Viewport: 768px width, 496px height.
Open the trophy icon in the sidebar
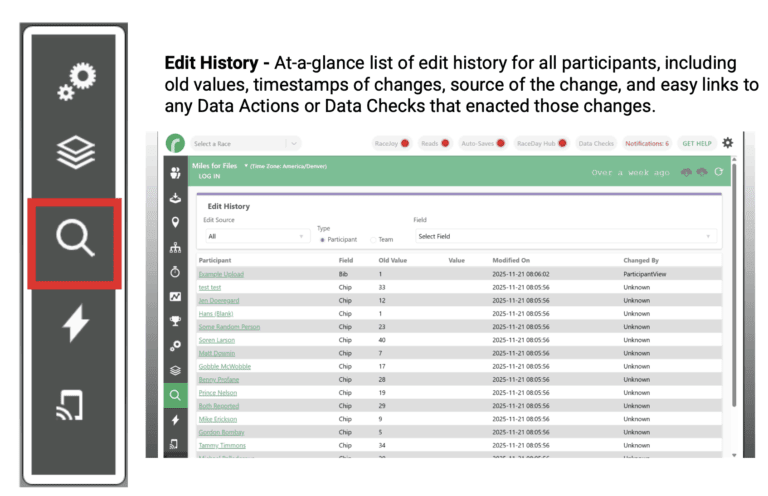coord(175,321)
